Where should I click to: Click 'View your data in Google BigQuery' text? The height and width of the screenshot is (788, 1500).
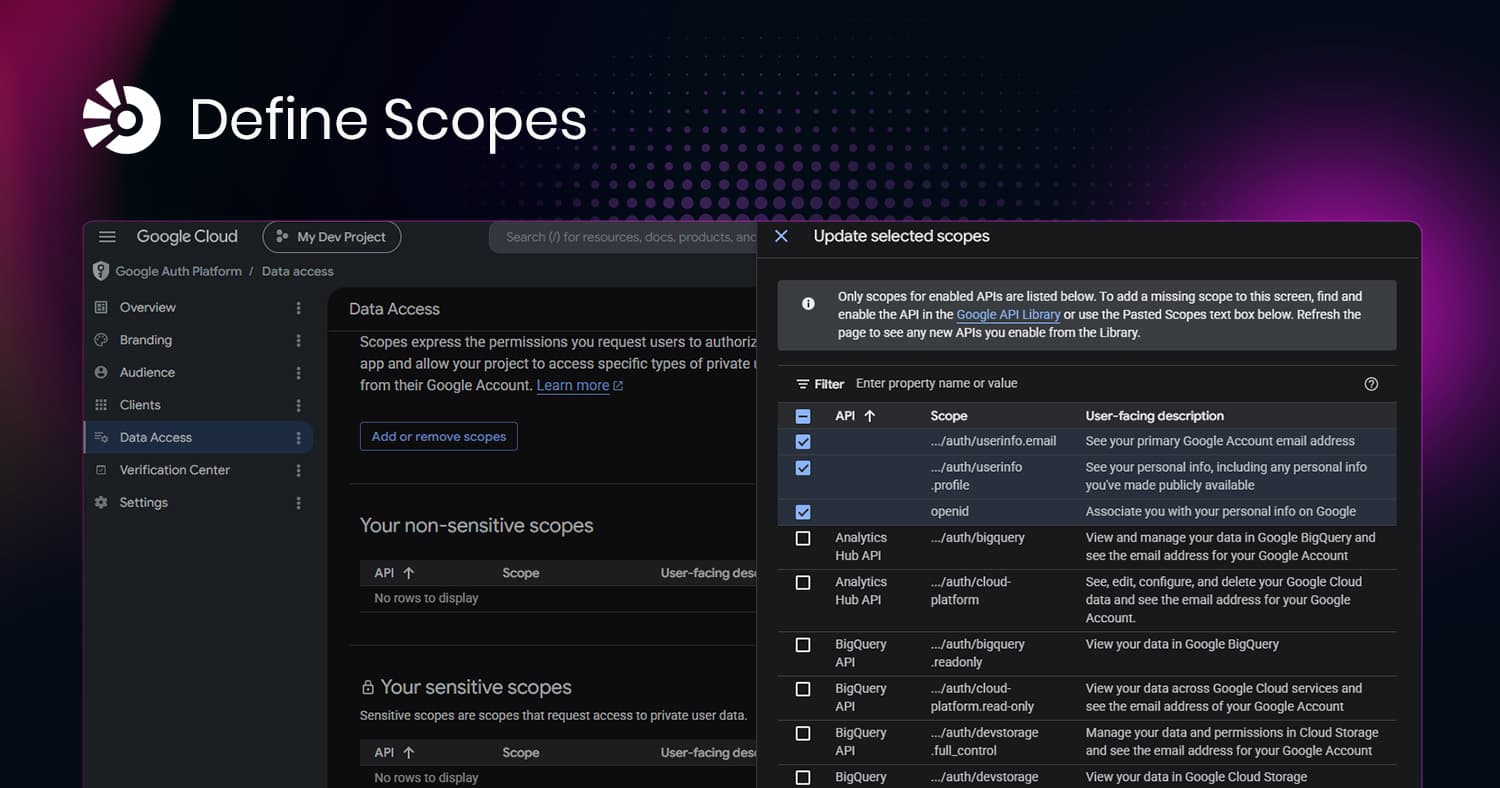(x=1182, y=645)
